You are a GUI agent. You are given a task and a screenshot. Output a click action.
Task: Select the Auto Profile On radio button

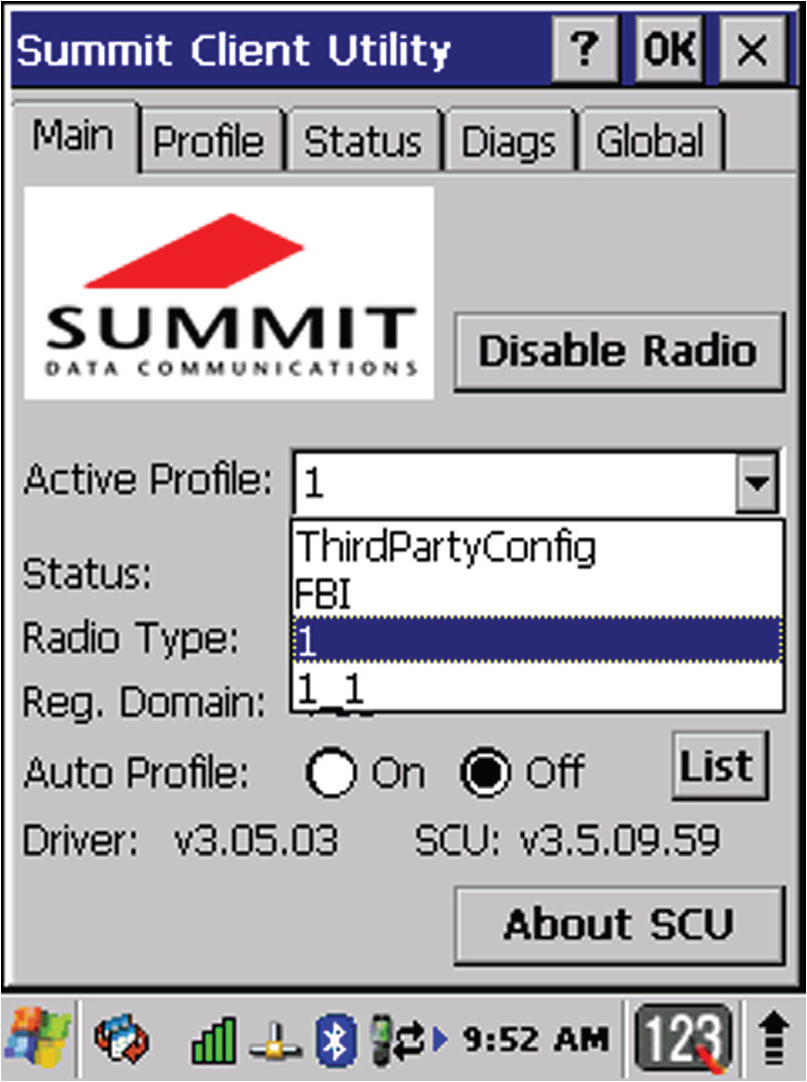[x=331, y=772]
